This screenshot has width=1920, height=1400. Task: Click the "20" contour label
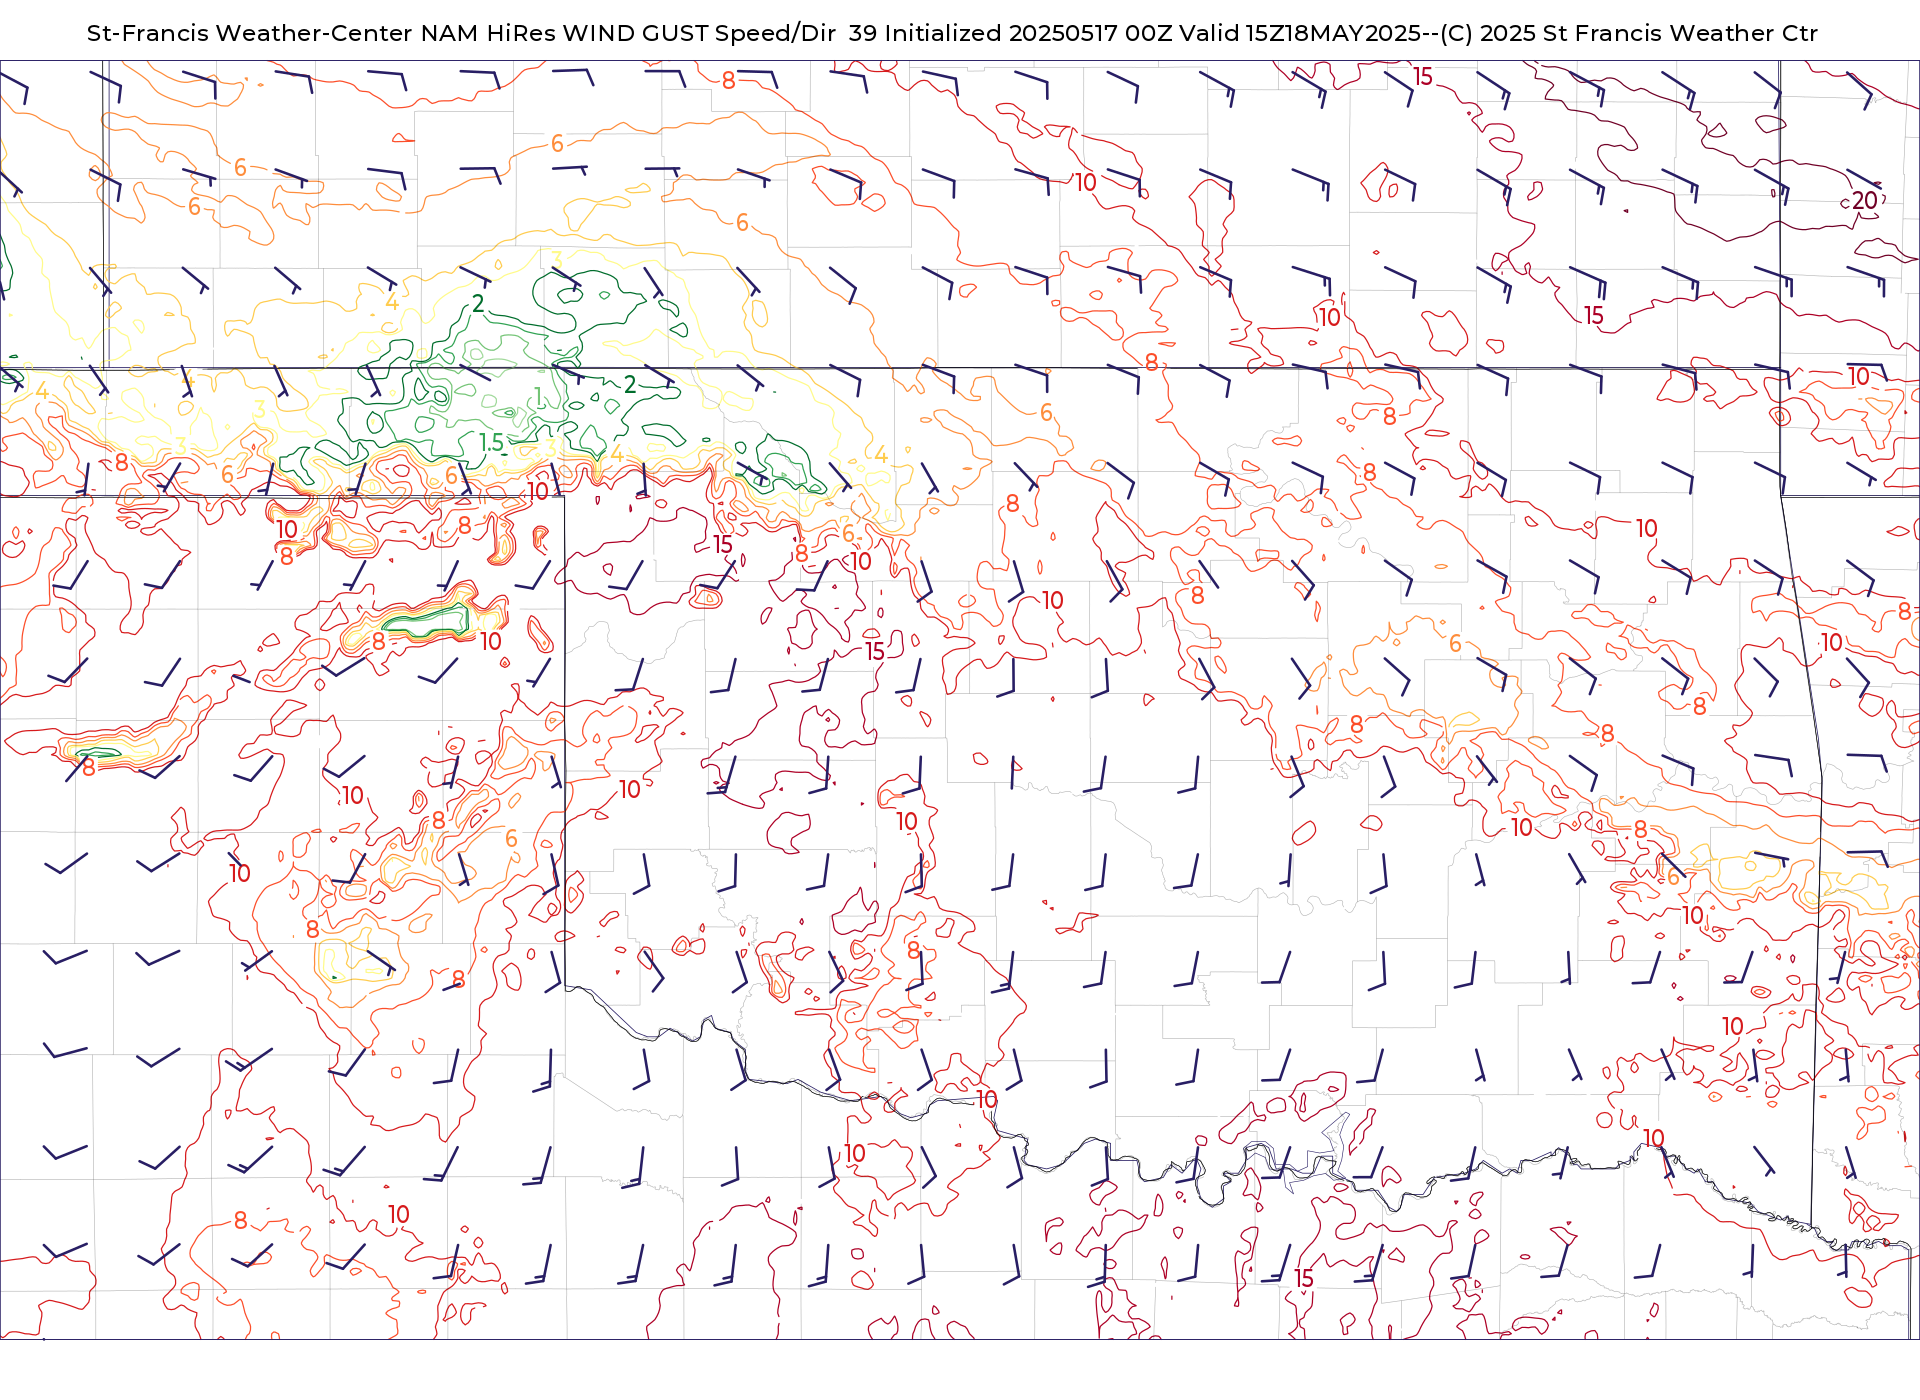(1865, 201)
